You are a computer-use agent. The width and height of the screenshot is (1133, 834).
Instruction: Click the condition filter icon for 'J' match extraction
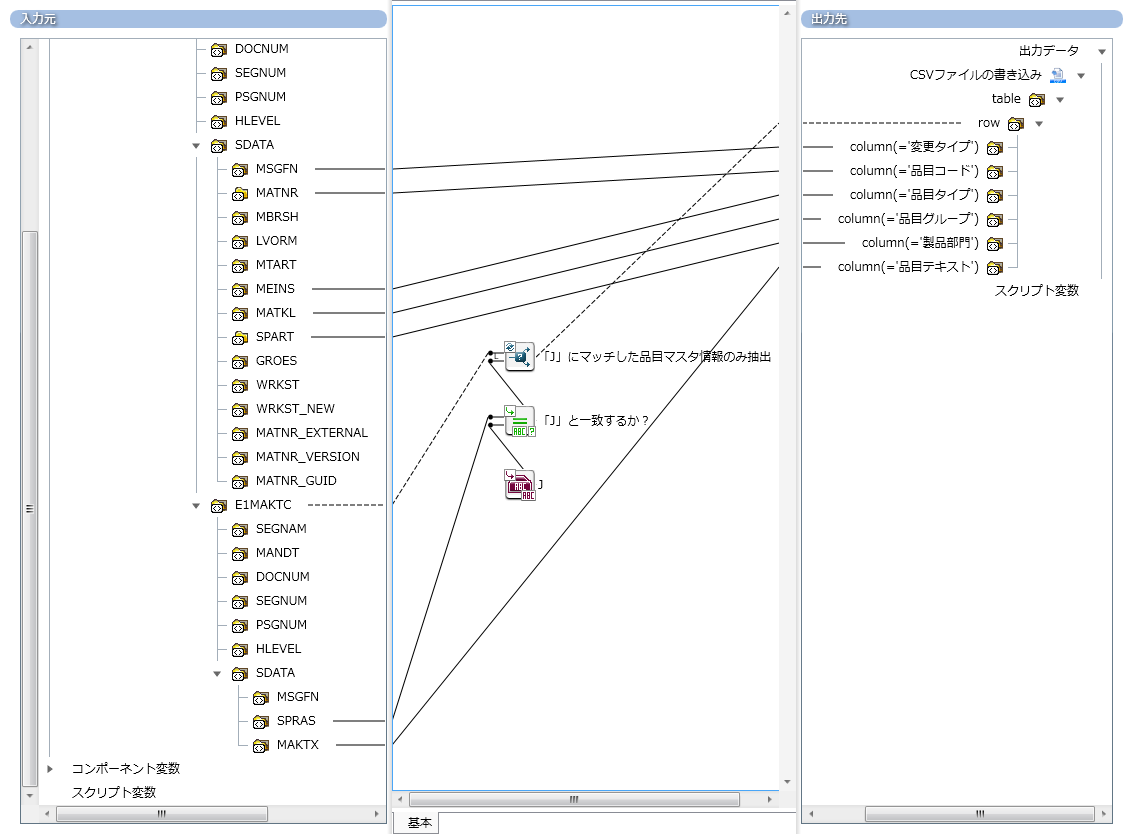coord(519,356)
